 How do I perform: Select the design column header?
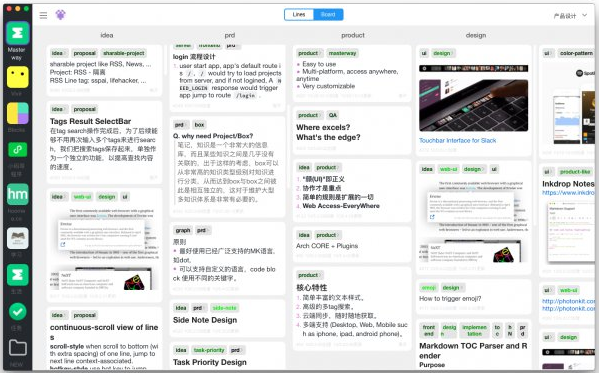click(476, 35)
